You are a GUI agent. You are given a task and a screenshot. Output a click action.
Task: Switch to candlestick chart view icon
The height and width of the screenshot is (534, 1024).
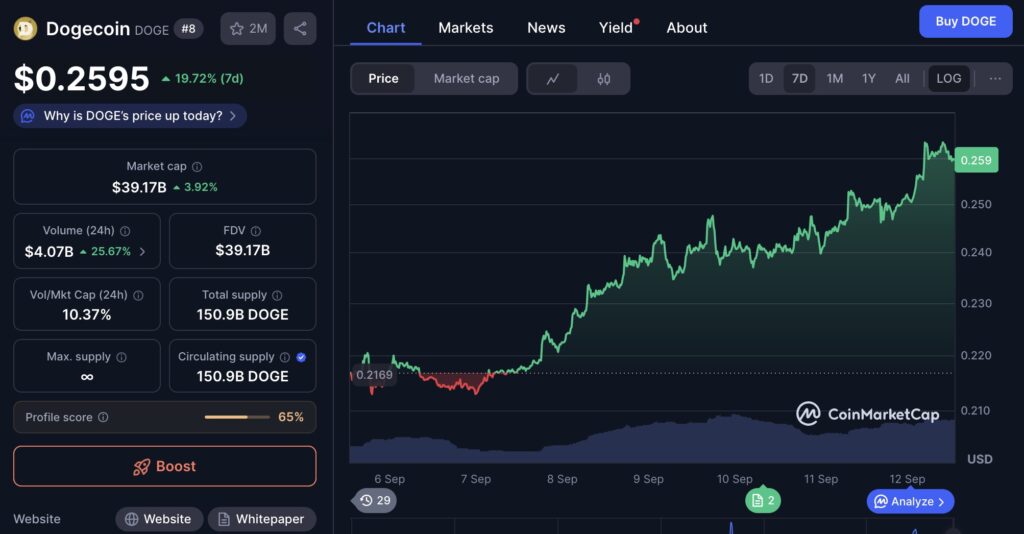(x=603, y=79)
